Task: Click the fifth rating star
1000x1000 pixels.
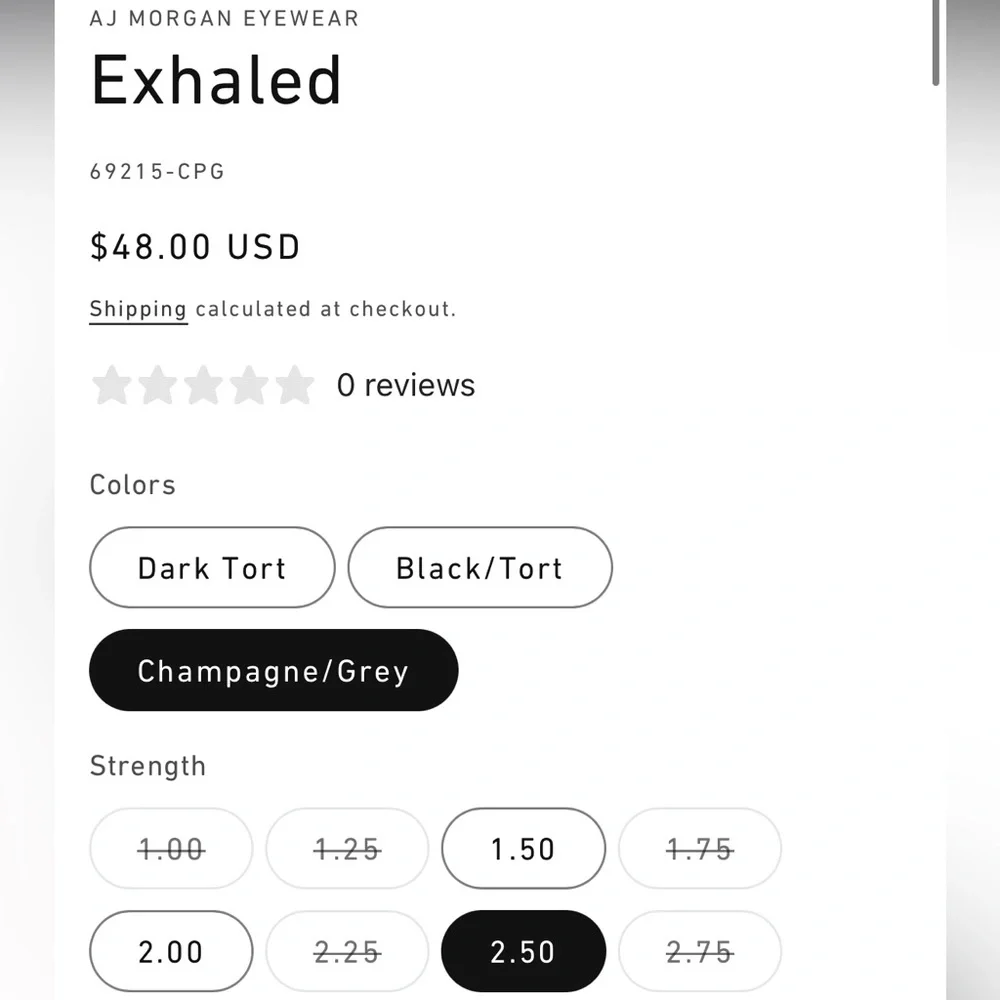Action: 295,385
